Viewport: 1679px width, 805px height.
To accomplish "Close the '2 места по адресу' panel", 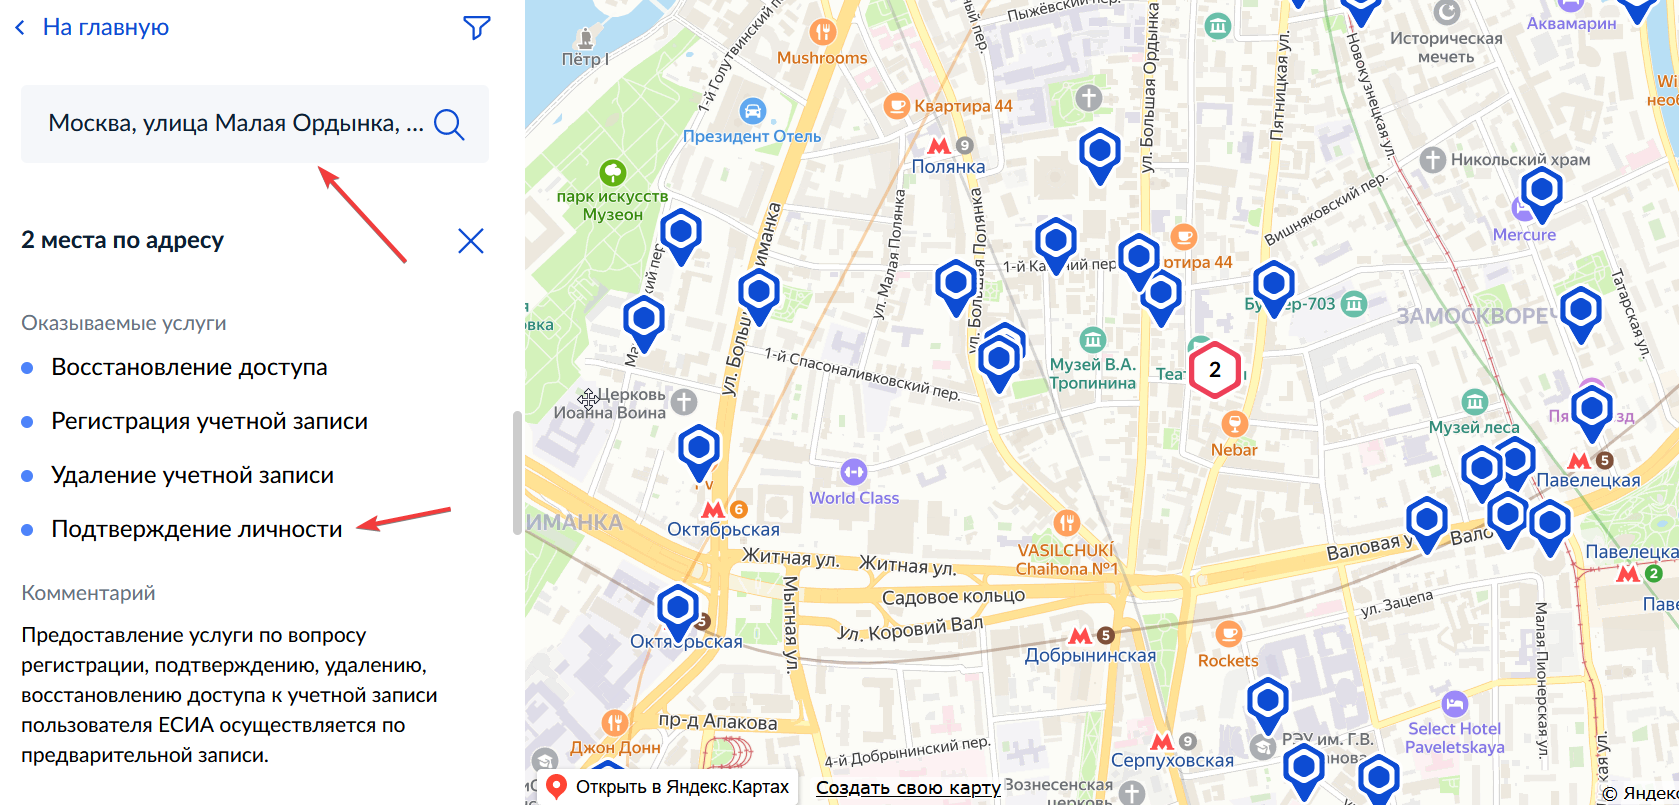I will [470, 241].
